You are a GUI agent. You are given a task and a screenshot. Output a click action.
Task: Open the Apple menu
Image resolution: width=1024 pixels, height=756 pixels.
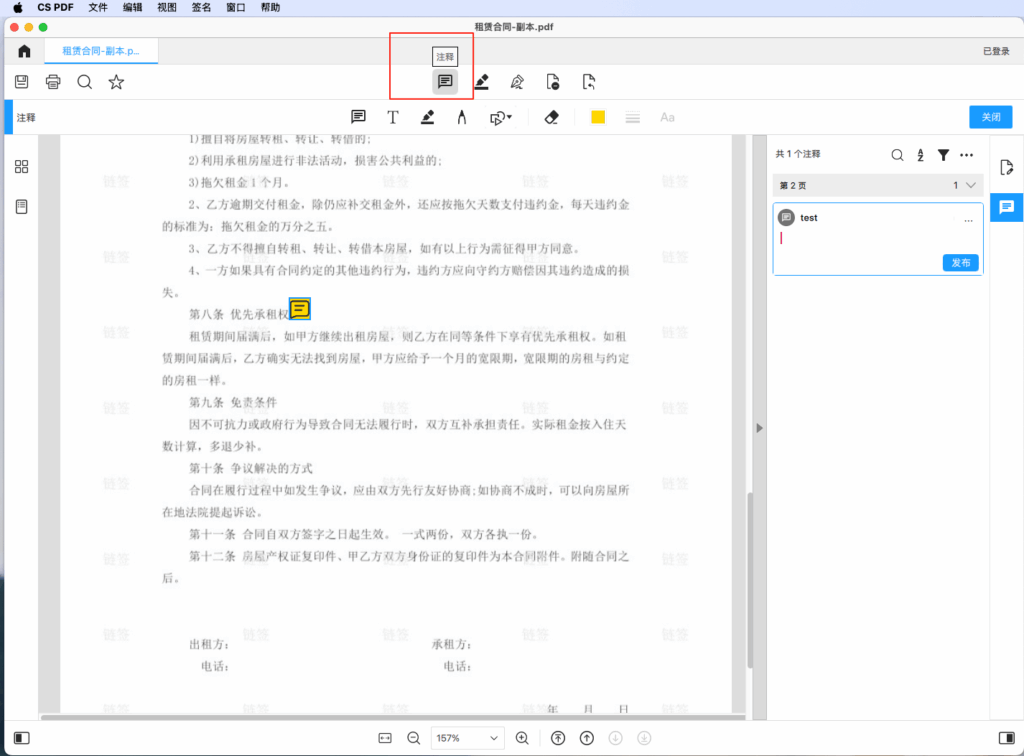tap(18, 7)
